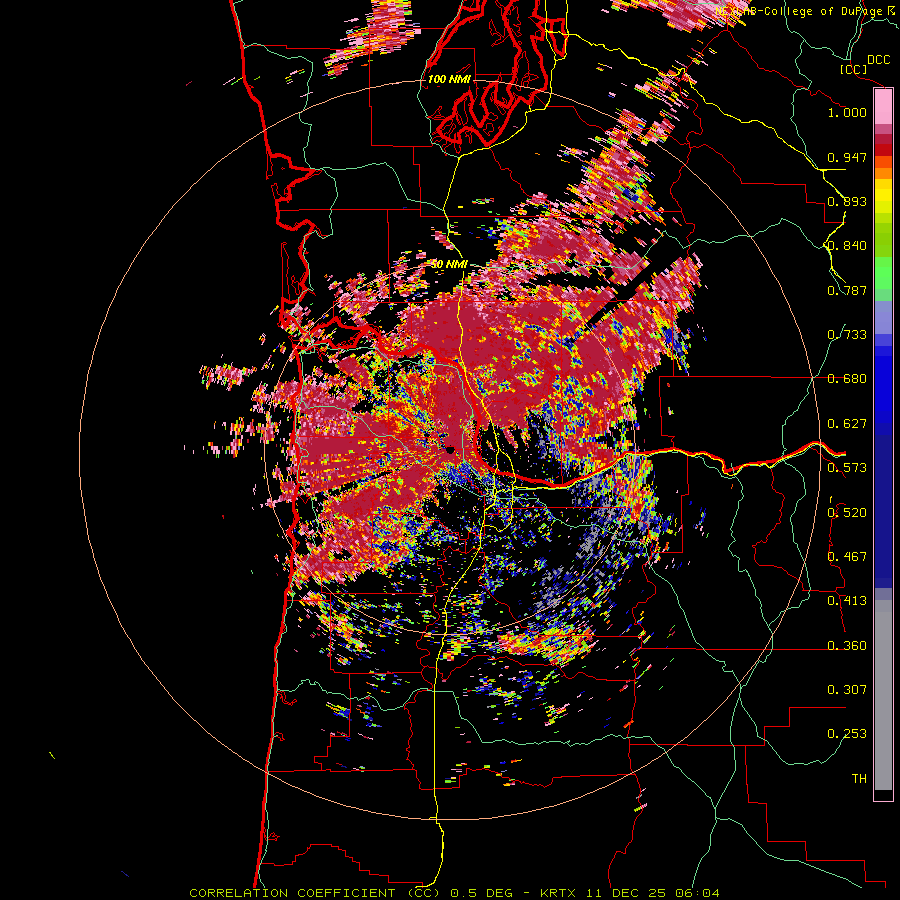Click the CORRELATION COEFFICIENT (CC) caption text
The image size is (900, 900).
315,893
